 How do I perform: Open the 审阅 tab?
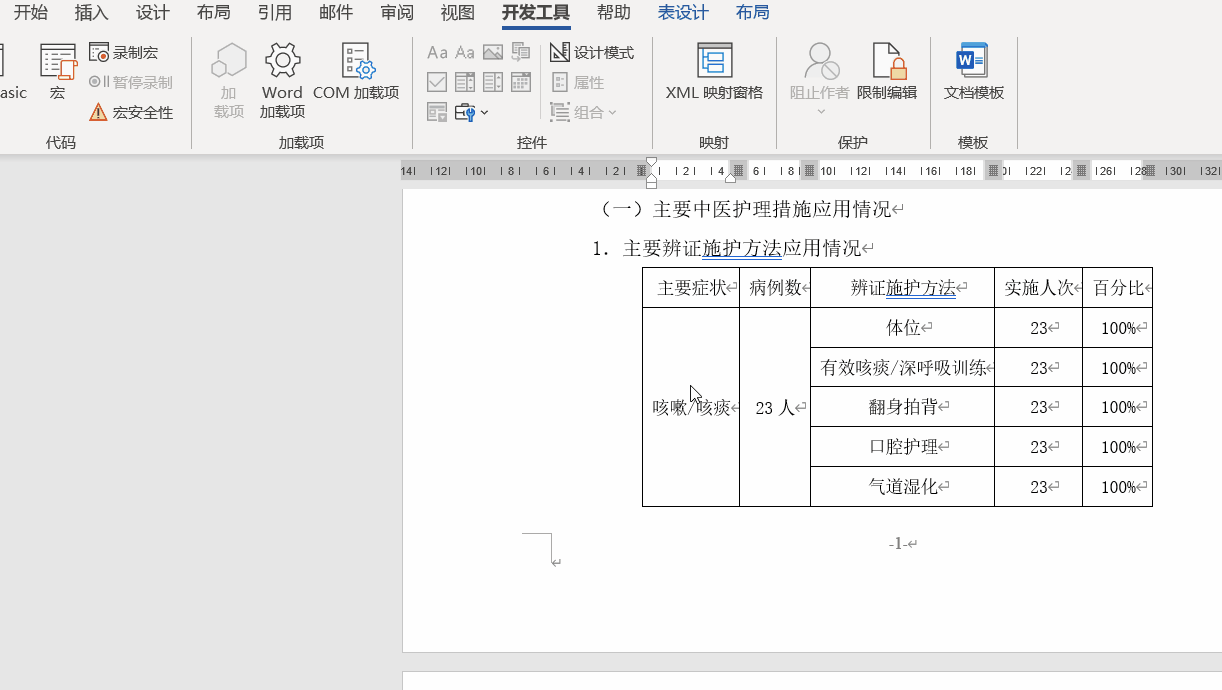click(397, 13)
